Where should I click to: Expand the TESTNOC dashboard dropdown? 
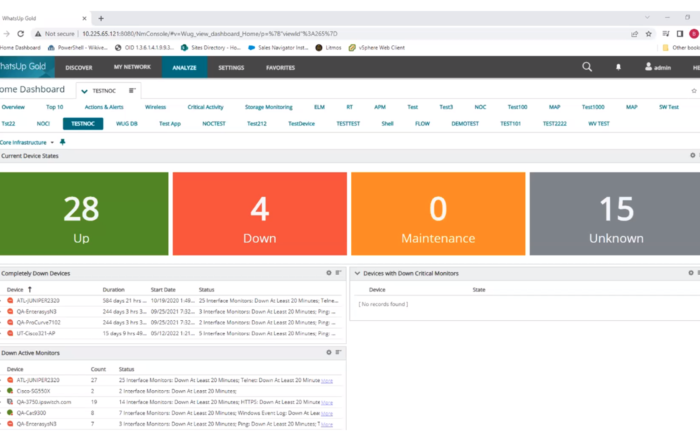coord(84,91)
